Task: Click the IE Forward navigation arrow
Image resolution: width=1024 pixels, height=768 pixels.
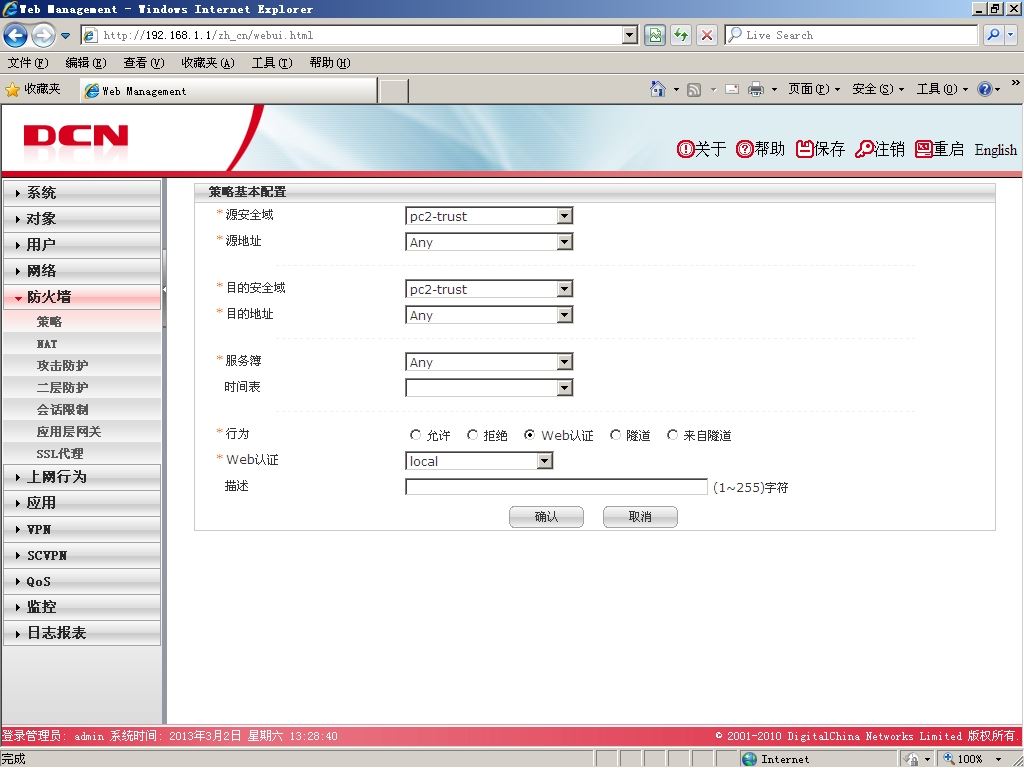Action: point(43,35)
